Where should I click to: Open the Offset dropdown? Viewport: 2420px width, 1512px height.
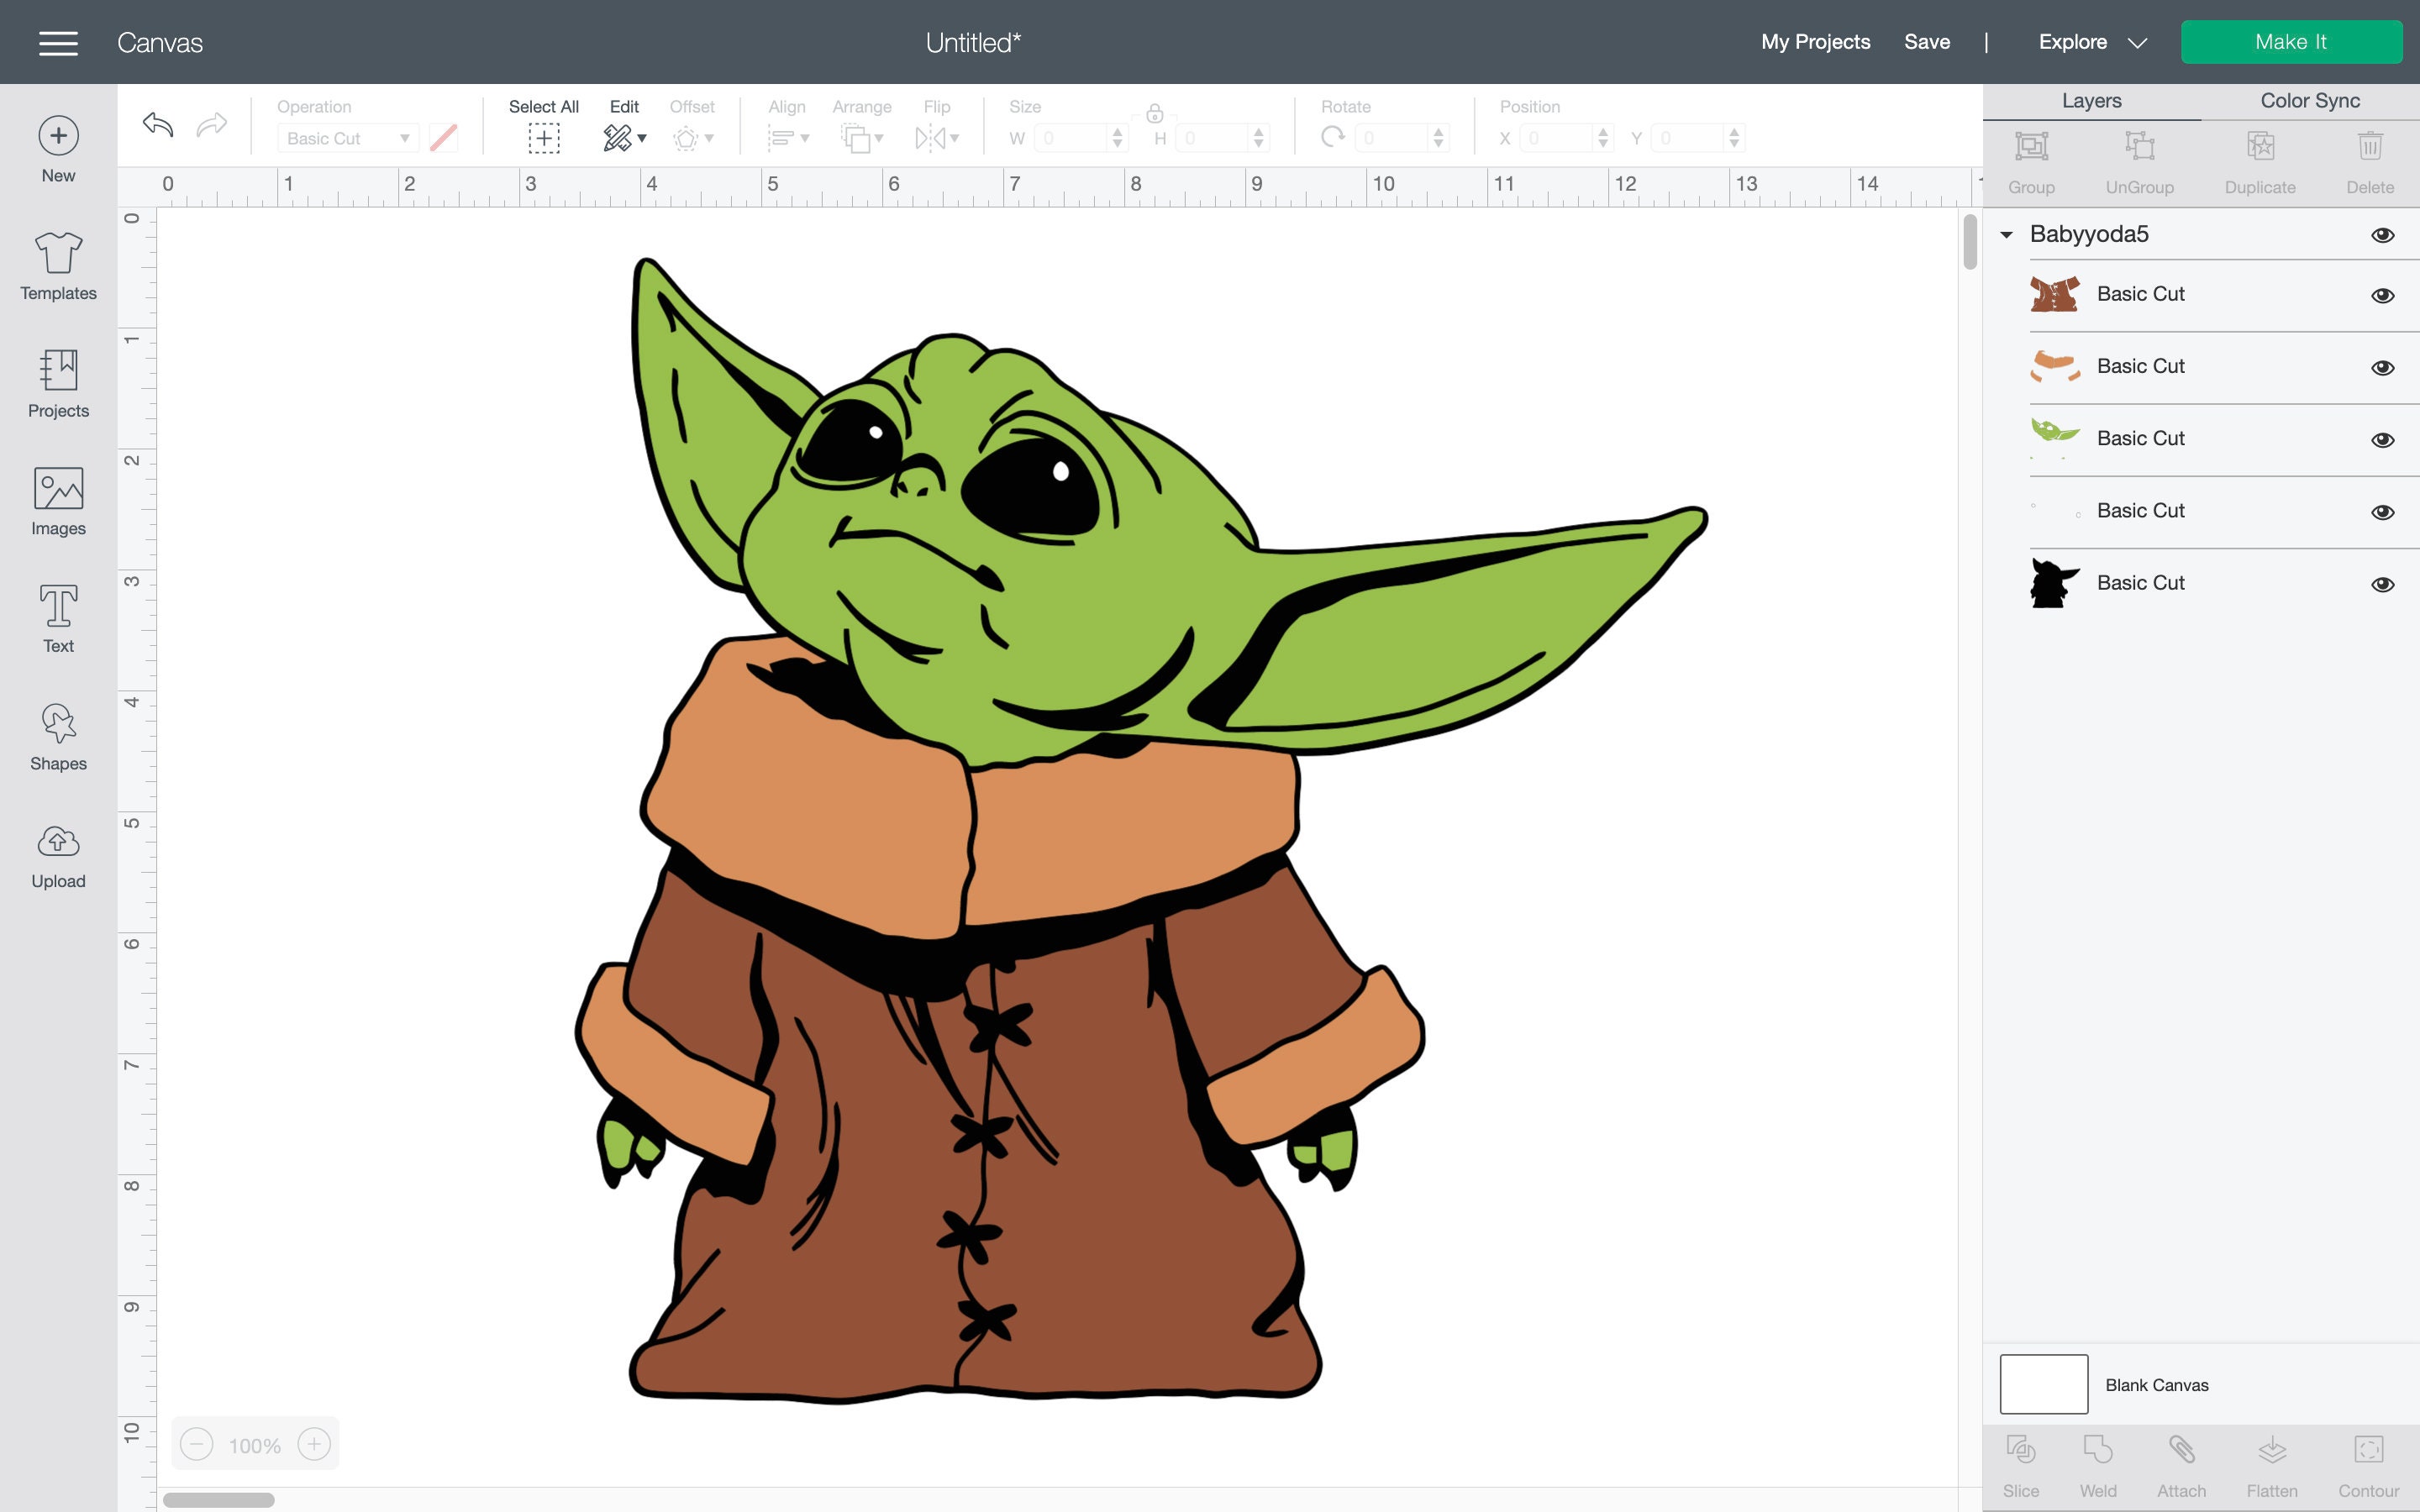pyautogui.click(x=692, y=138)
